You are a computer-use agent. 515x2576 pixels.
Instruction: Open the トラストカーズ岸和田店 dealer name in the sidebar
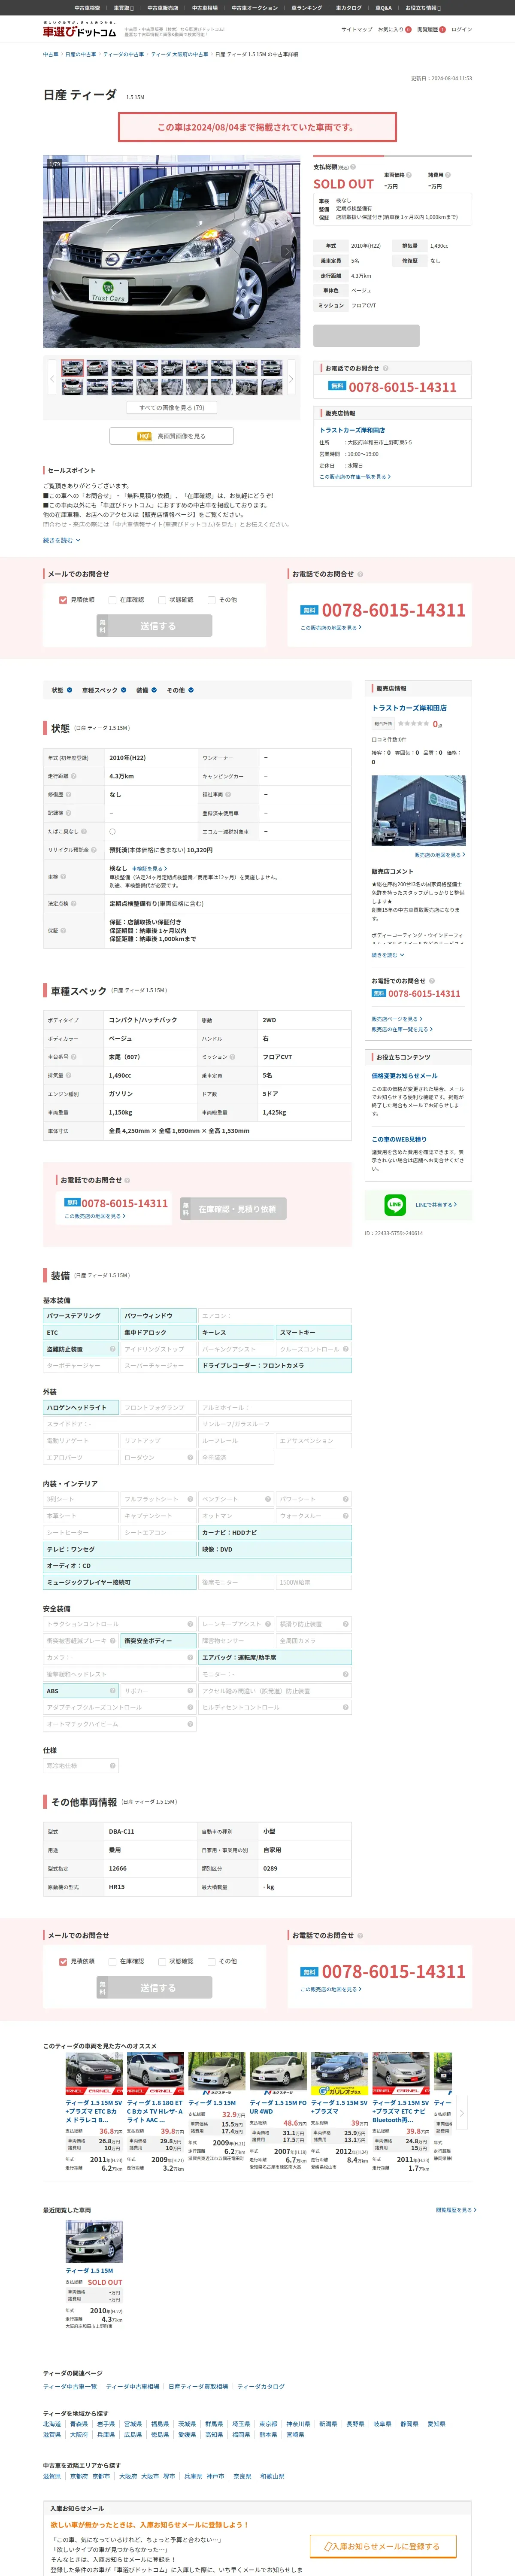[x=409, y=708]
